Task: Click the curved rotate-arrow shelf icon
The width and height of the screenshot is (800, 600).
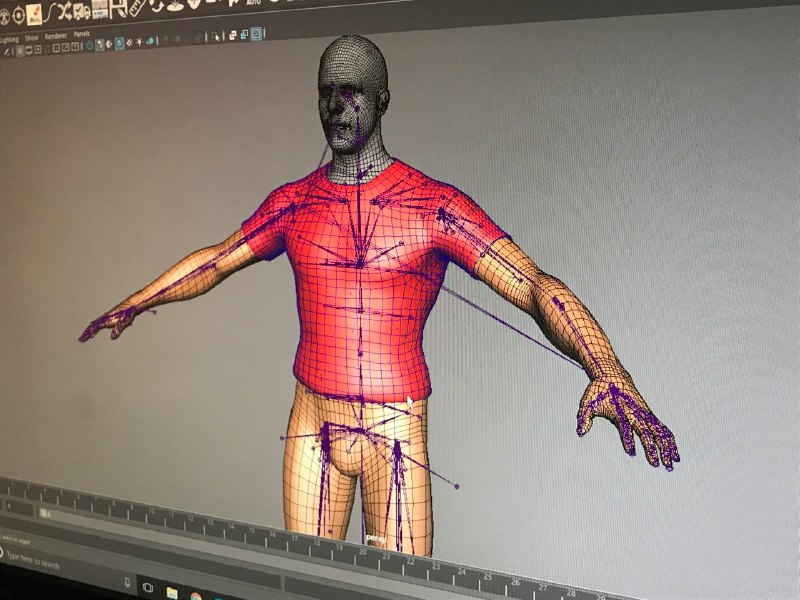Action: click(157, 5)
